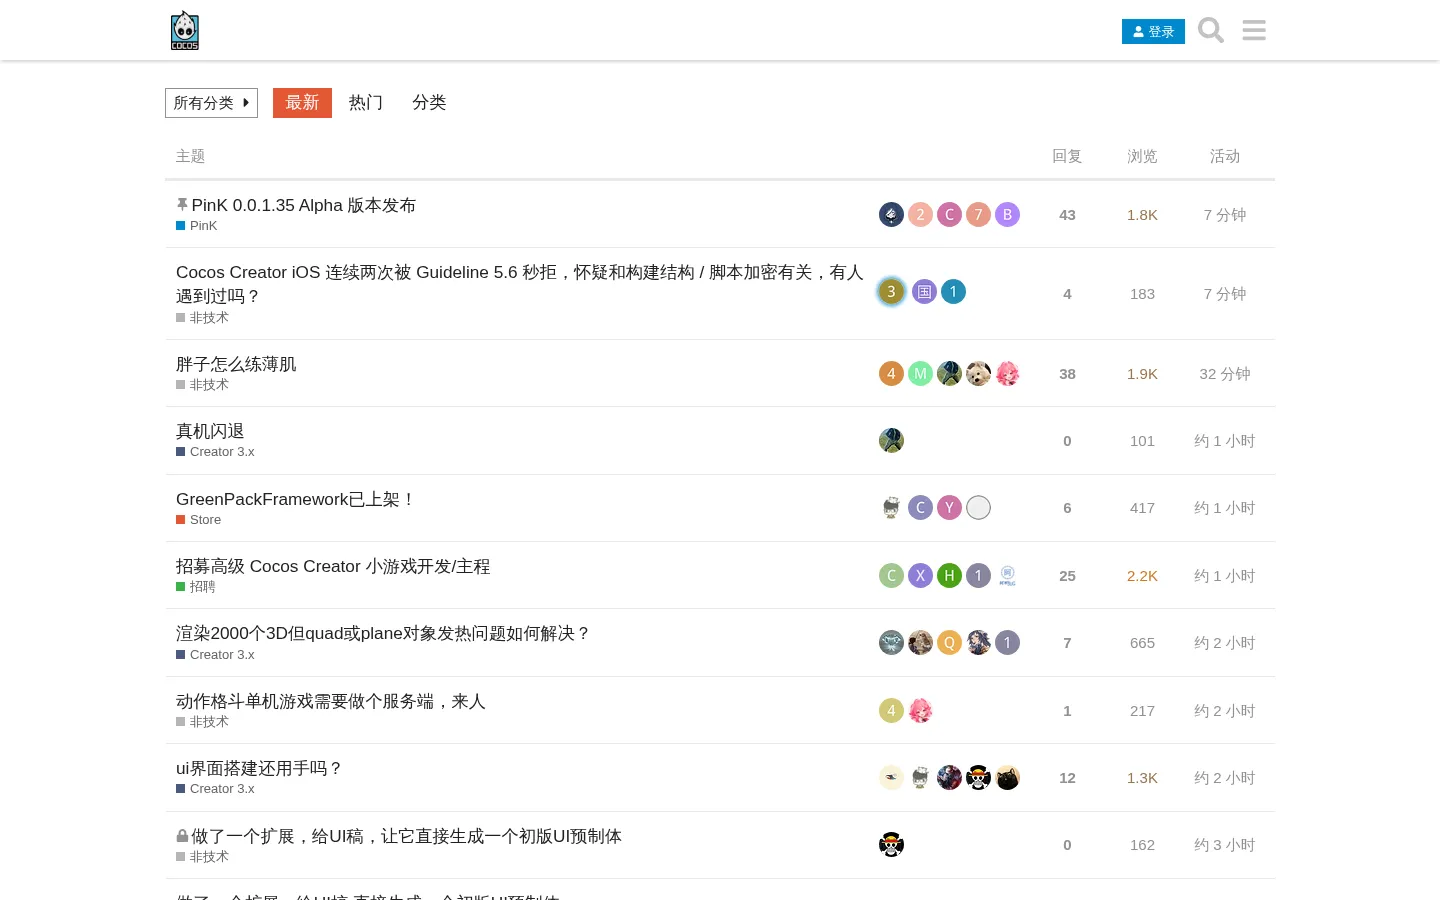Screen dimensions: 1440x900
Task: Open the 招聘 category tag
Action: tap(196, 587)
